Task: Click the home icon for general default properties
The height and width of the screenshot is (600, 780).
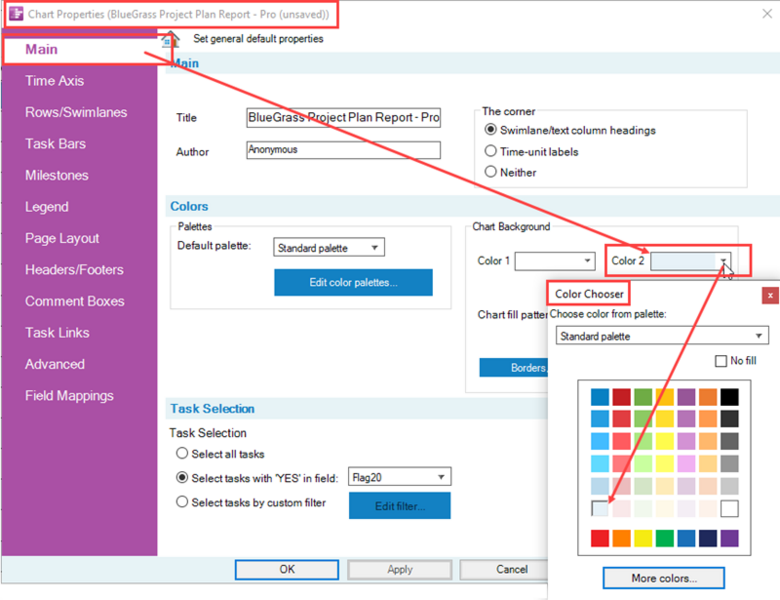Action: click(x=170, y=39)
